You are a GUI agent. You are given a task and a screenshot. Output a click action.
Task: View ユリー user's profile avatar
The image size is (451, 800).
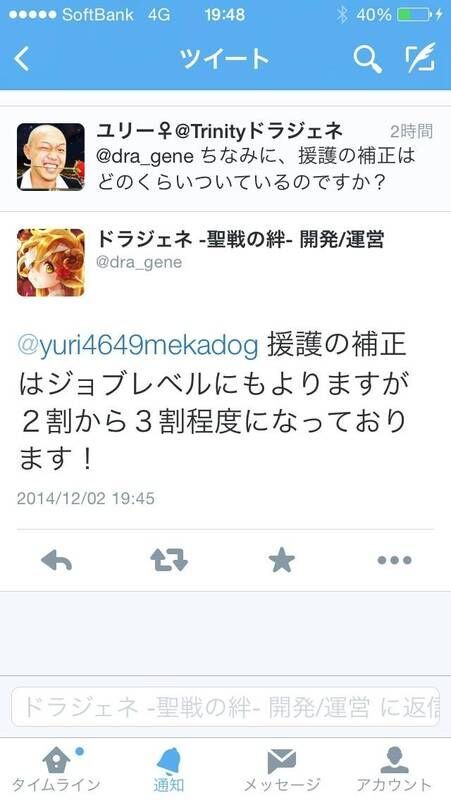51,157
